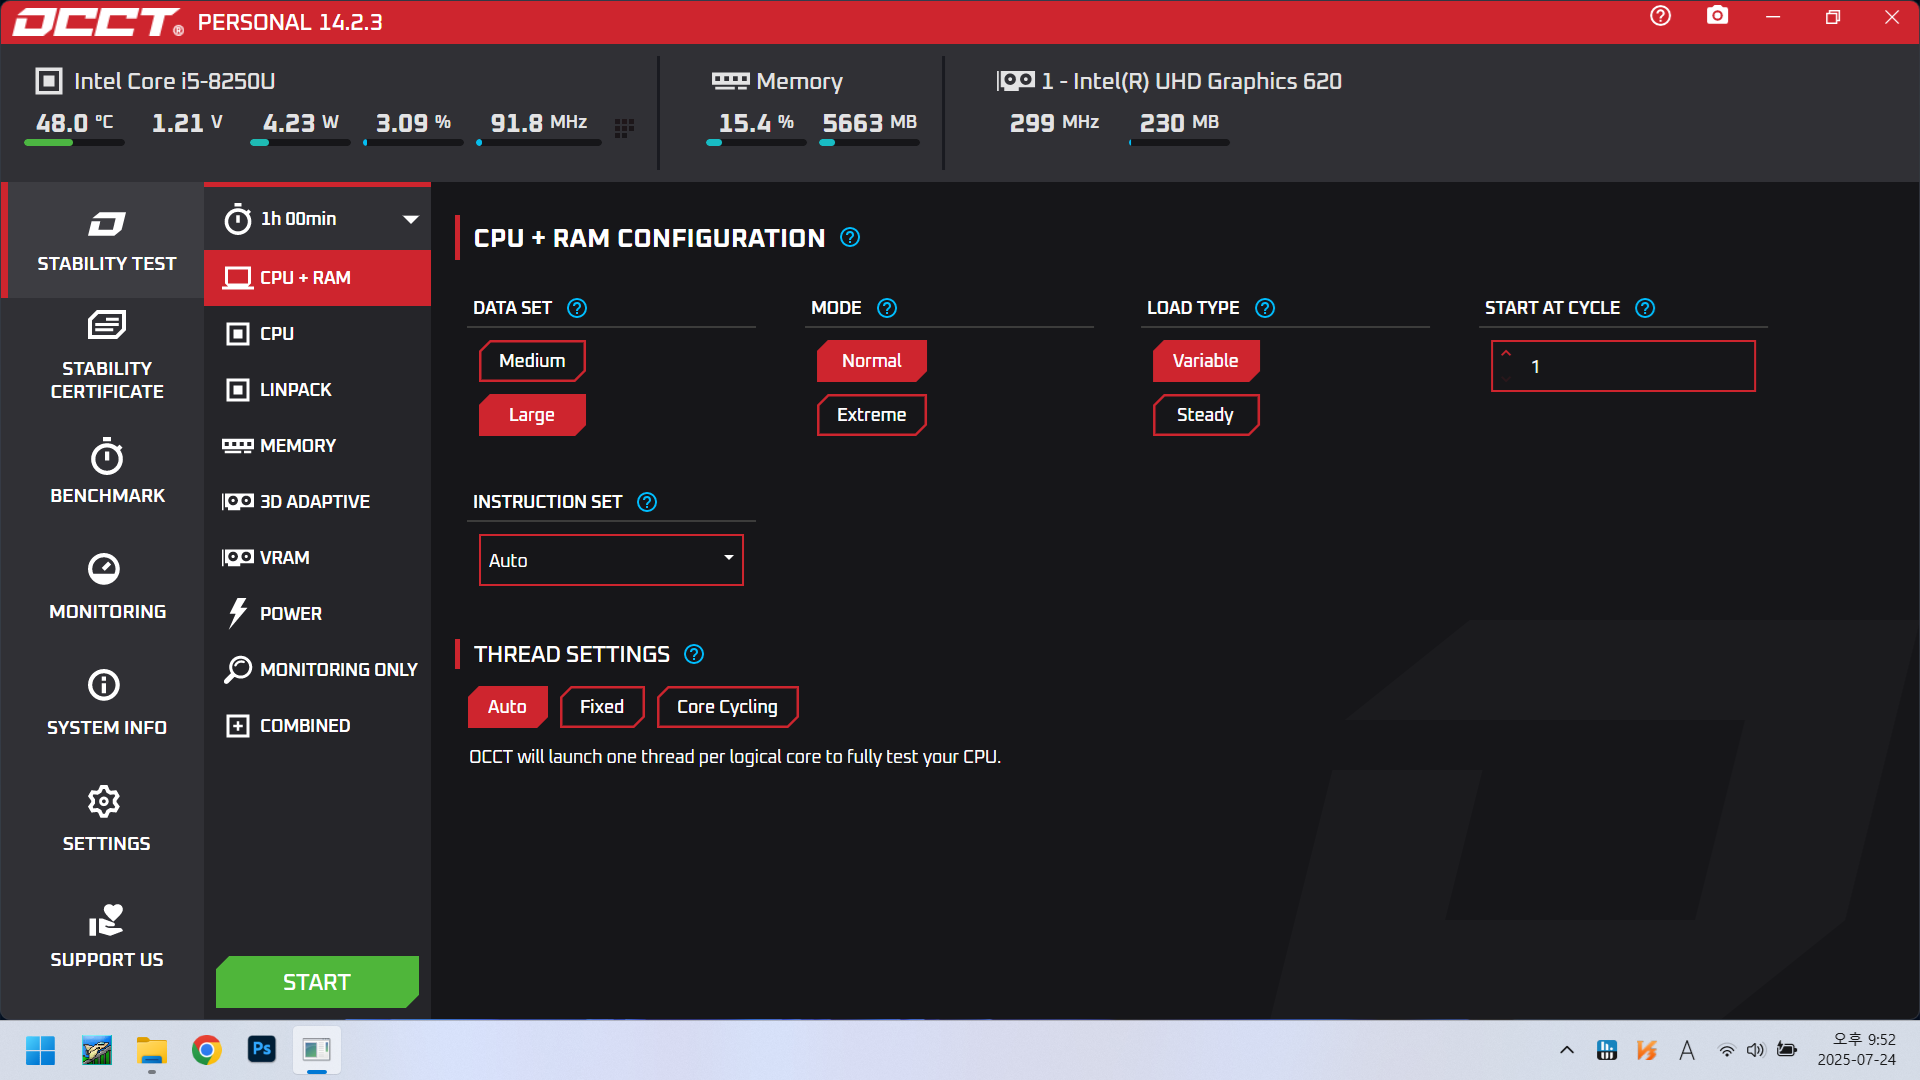Open the taskbar clock and date
Image resolution: width=1920 pixels, height=1080 pixels.
point(1856,1050)
